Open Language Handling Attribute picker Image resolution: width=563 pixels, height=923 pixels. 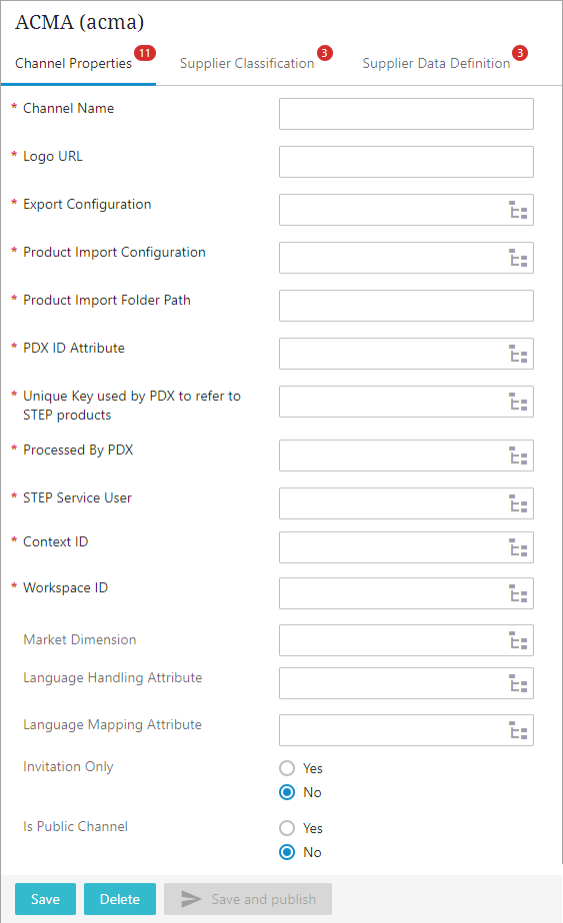tap(518, 683)
